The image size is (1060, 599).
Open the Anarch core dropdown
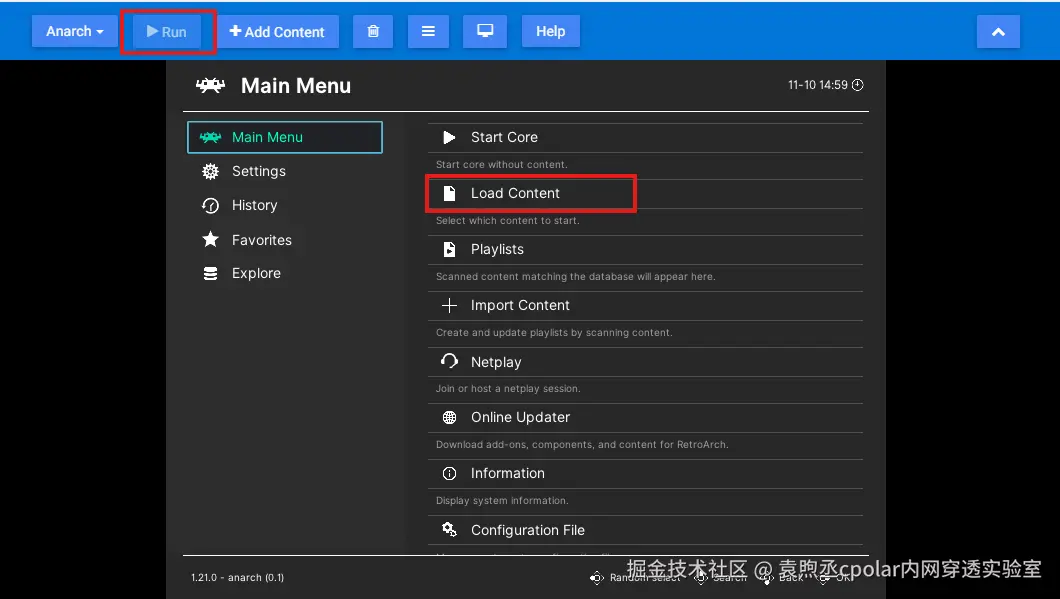(74, 31)
